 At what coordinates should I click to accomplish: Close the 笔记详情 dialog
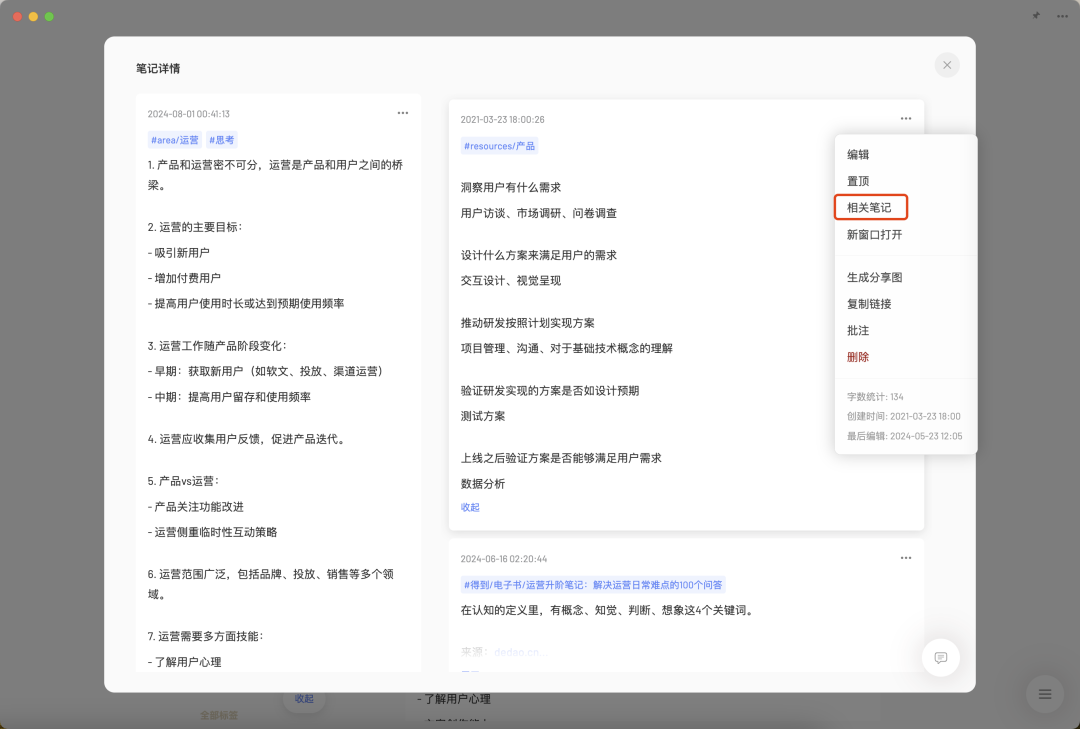click(x=947, y=65)
